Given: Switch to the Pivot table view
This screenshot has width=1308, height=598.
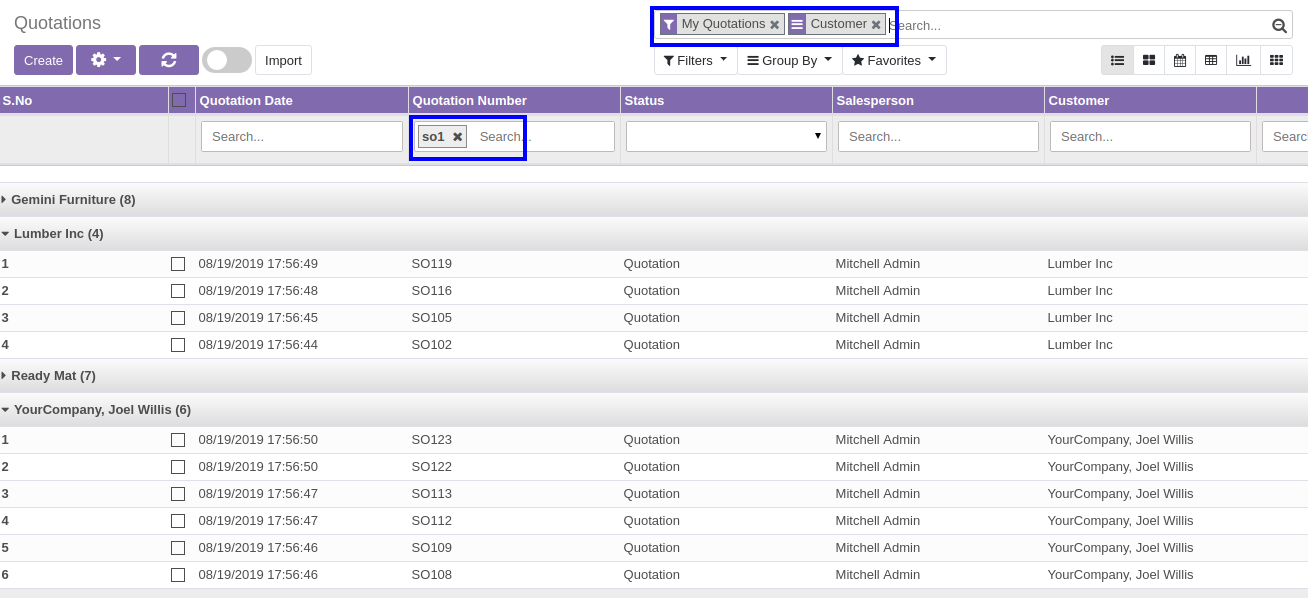Looking at the screenshot, I should [1211, 60].
